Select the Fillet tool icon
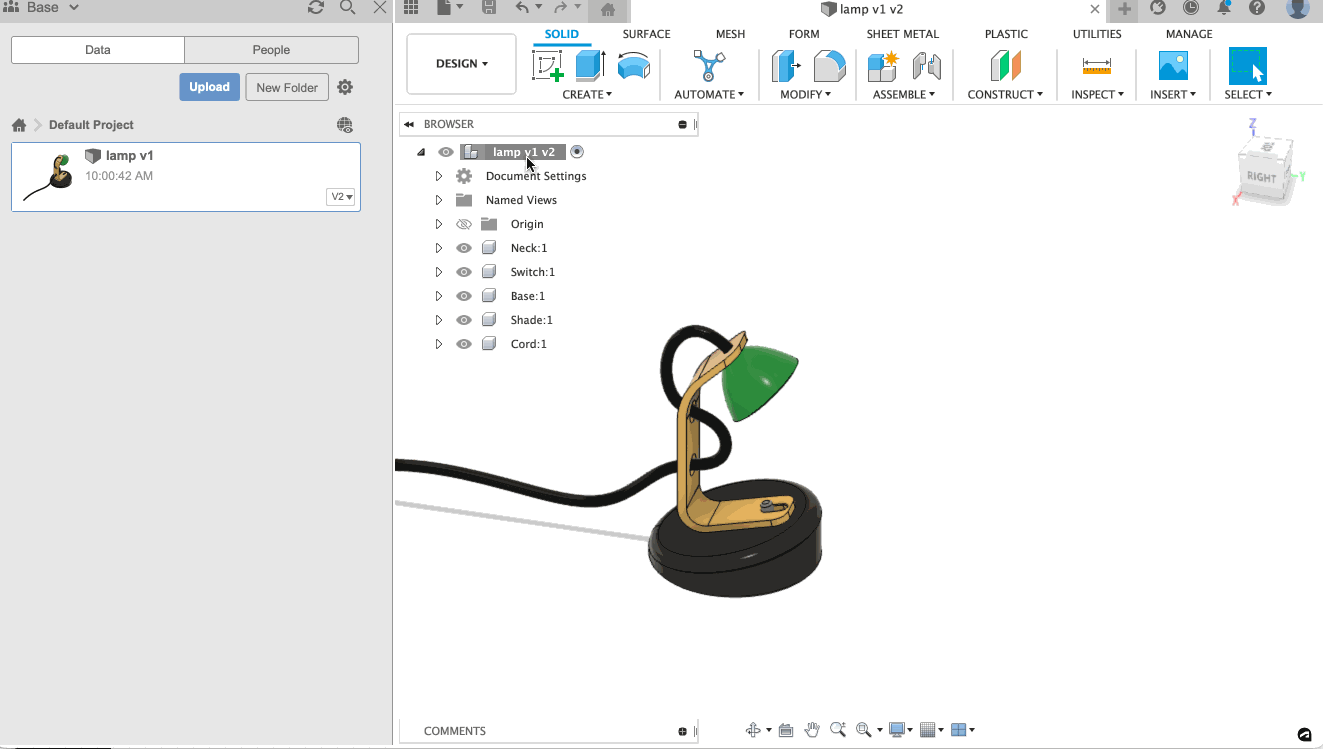The image size is (1323, 749). point(829,66)
